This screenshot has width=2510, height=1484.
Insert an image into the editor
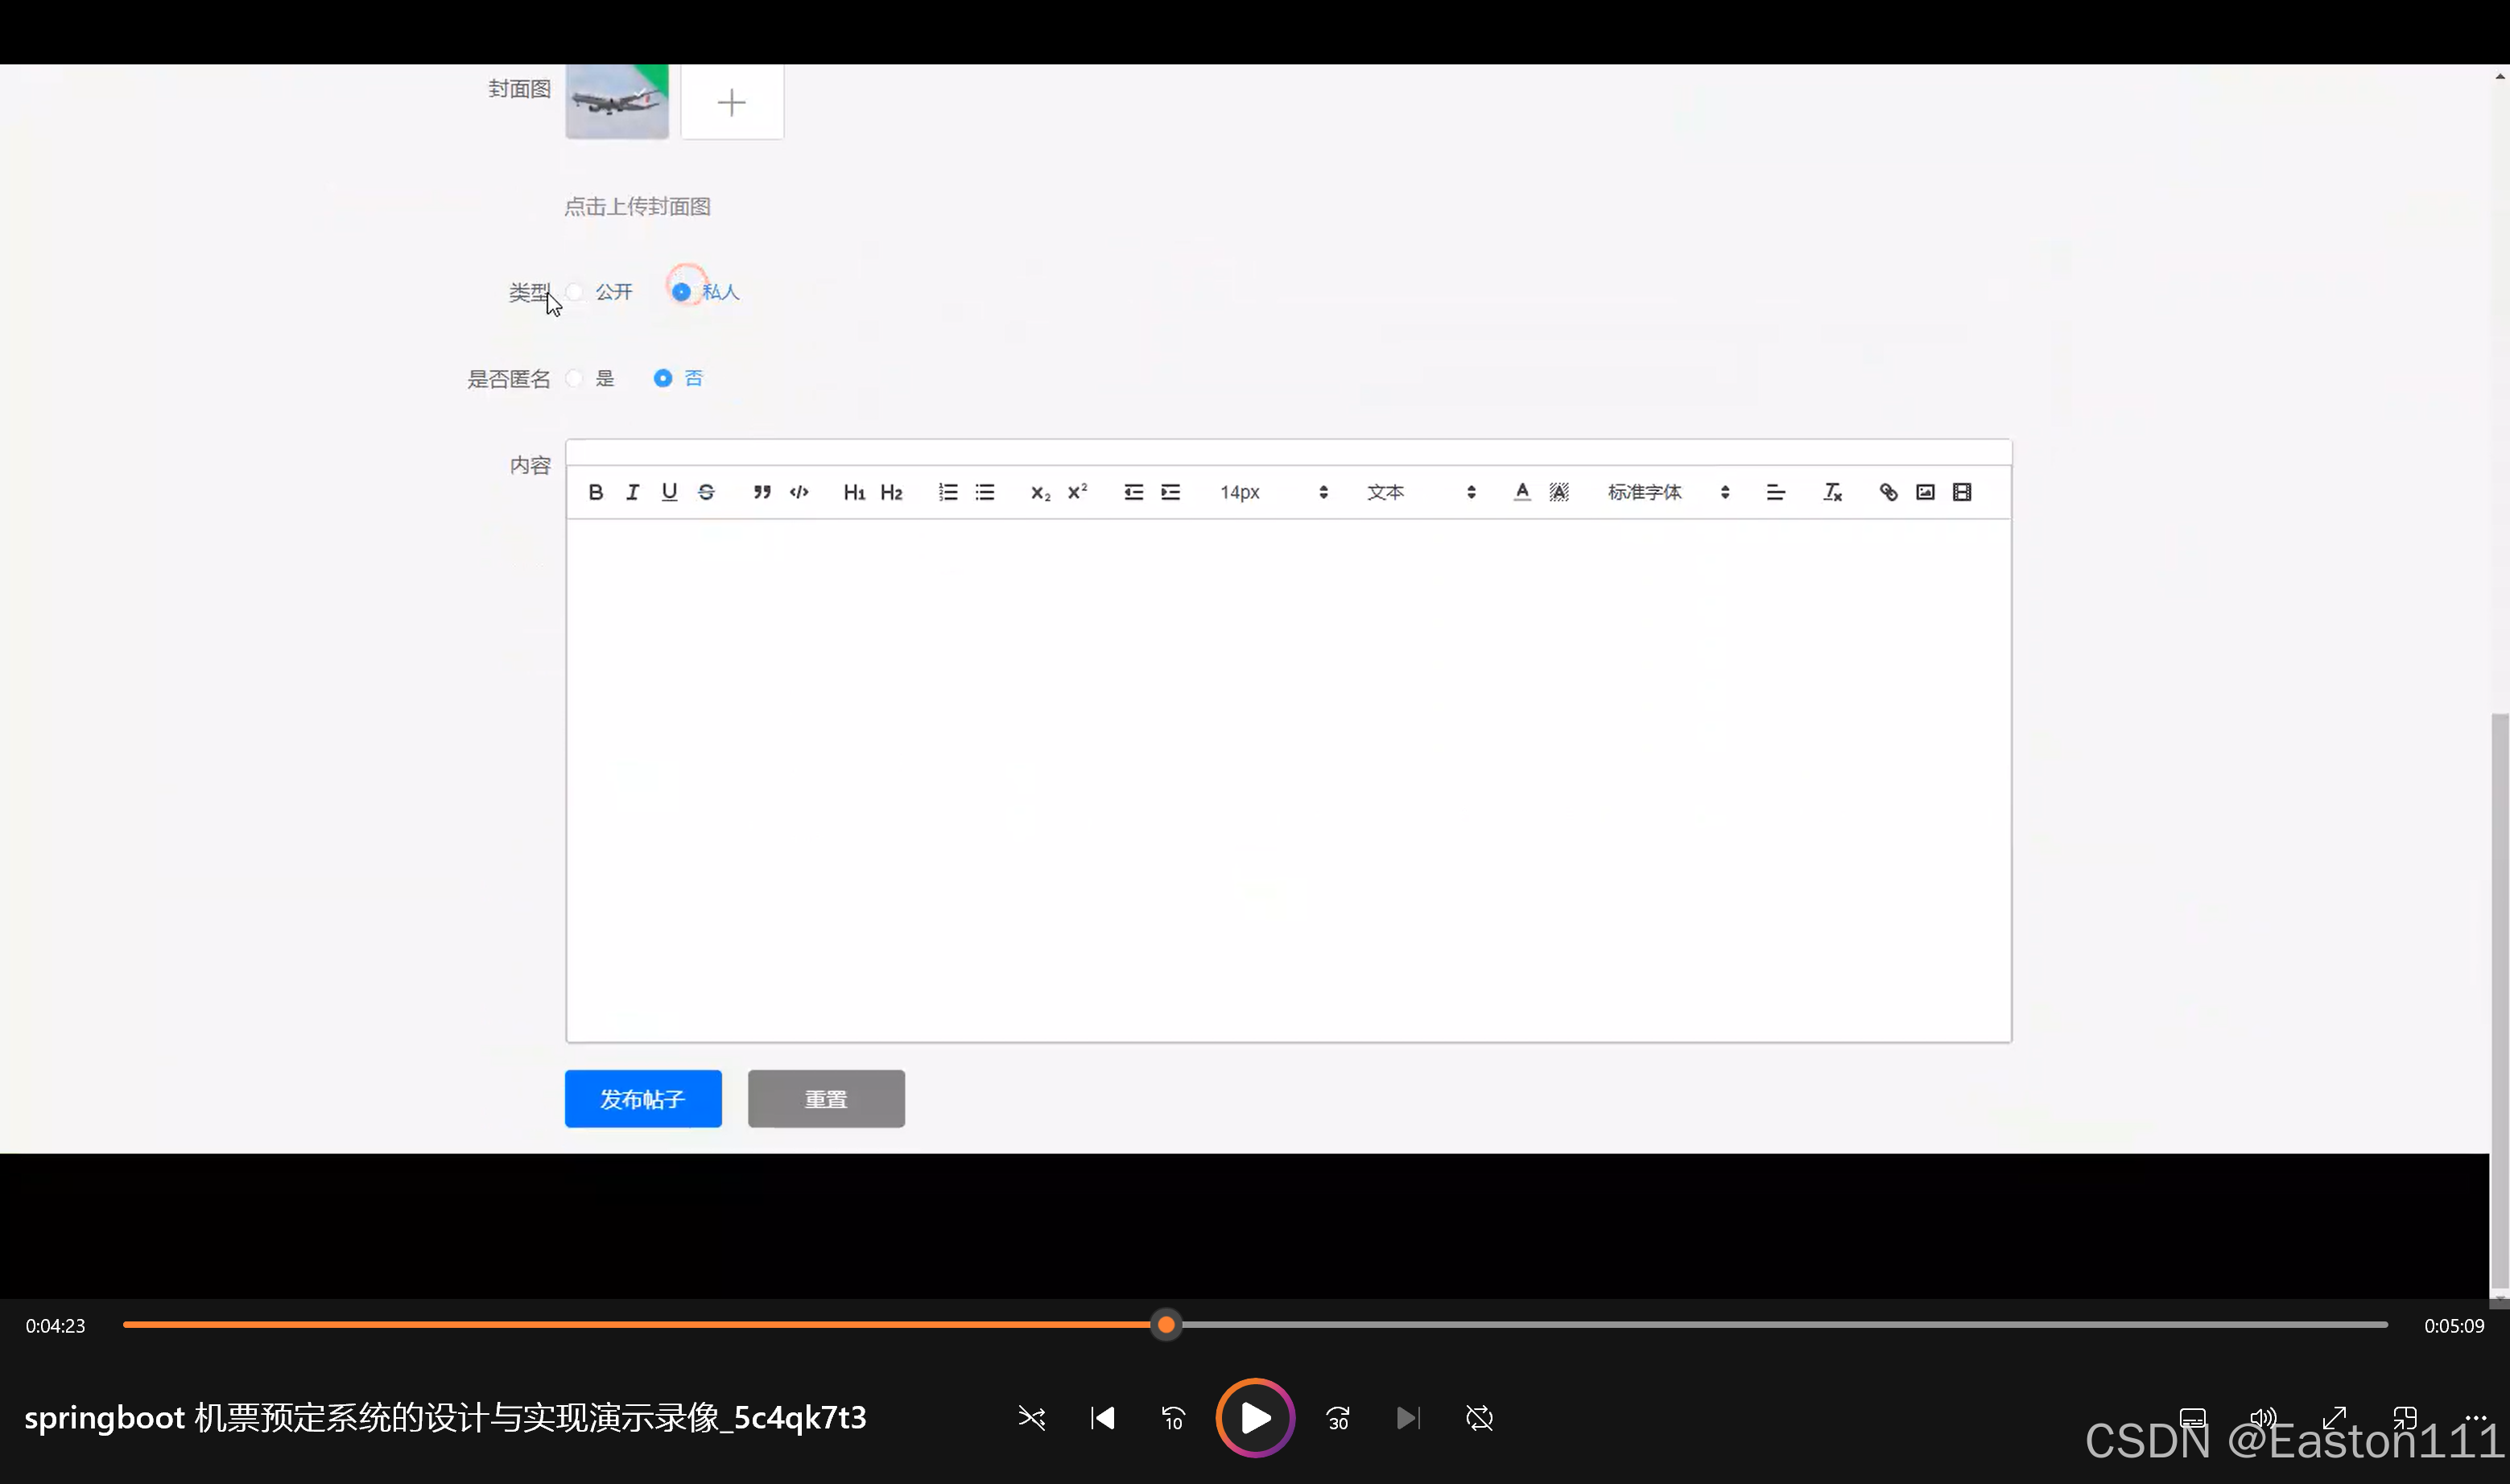coord(1925,492)
